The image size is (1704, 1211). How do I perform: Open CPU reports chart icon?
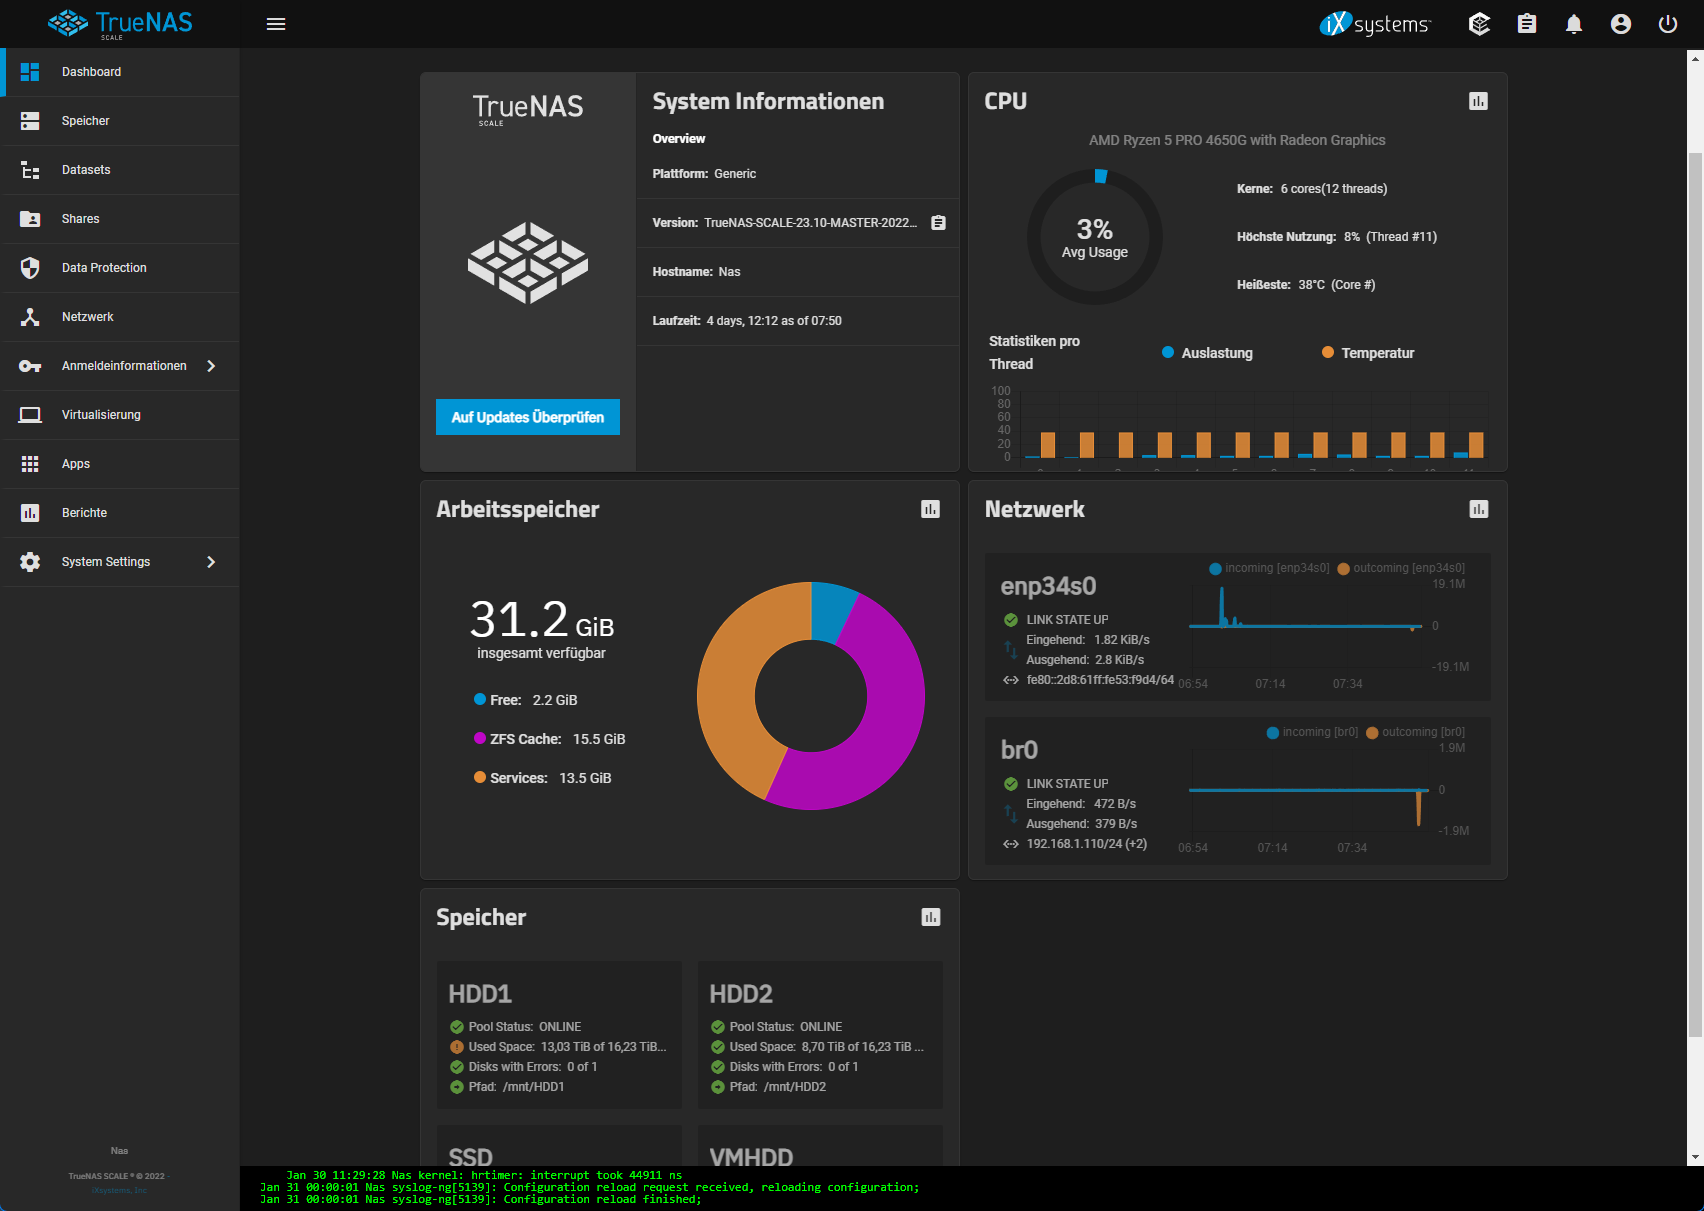[1478, 101]
